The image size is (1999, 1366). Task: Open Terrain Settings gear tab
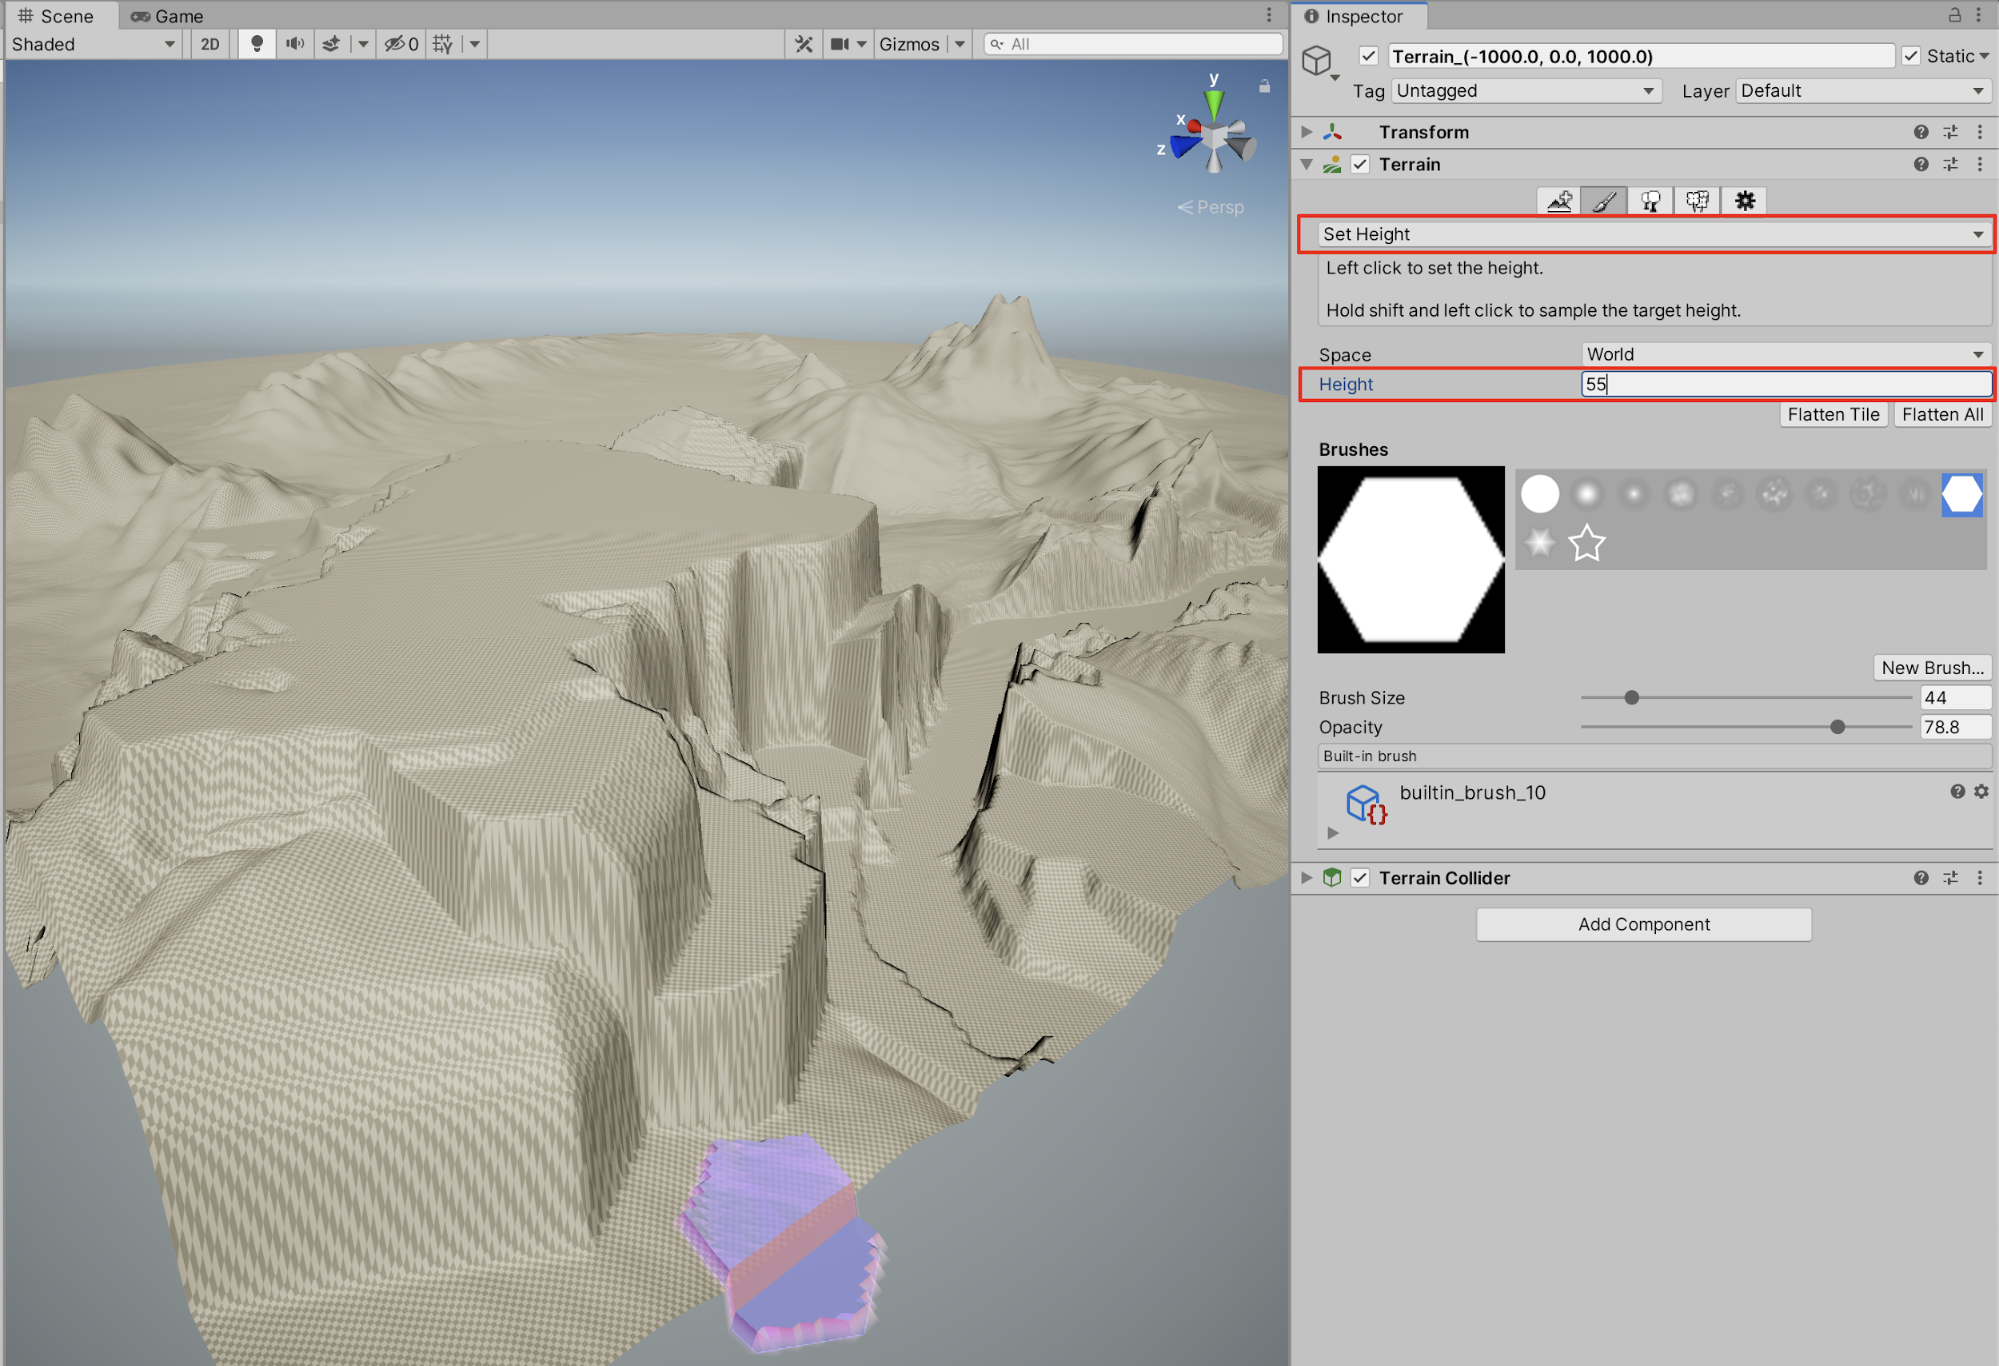pyautogui.click(x=1744, y=201)
